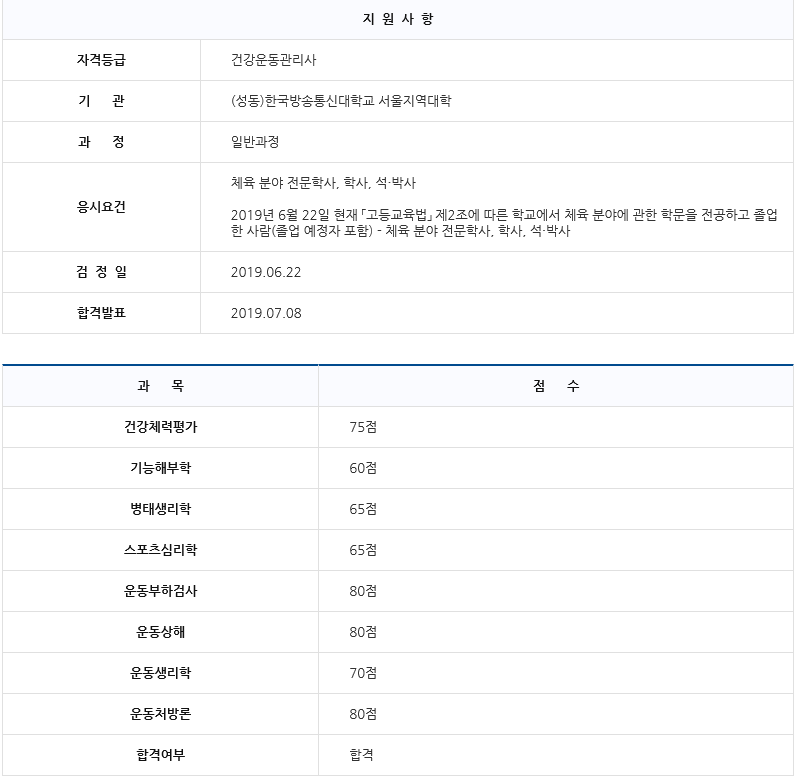Screen dimensions: 795x776
Task: Select the 기 관 label cell
Action: pos(101,101)
